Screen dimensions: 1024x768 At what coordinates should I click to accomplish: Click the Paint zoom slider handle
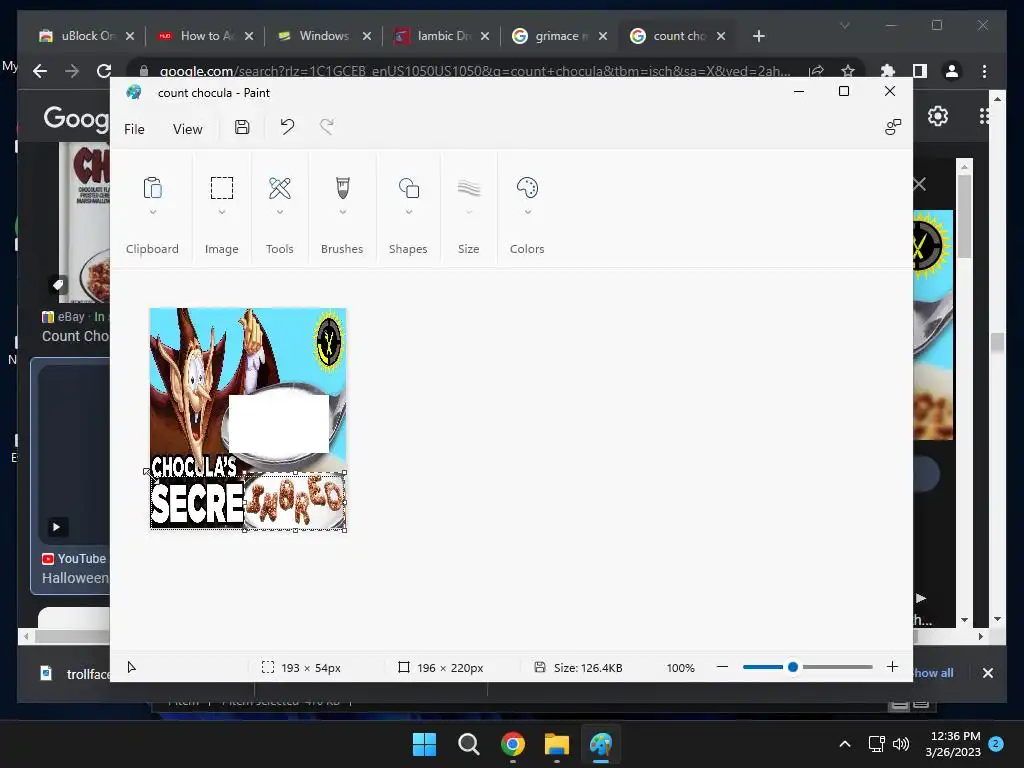click(x=793, y=667)
